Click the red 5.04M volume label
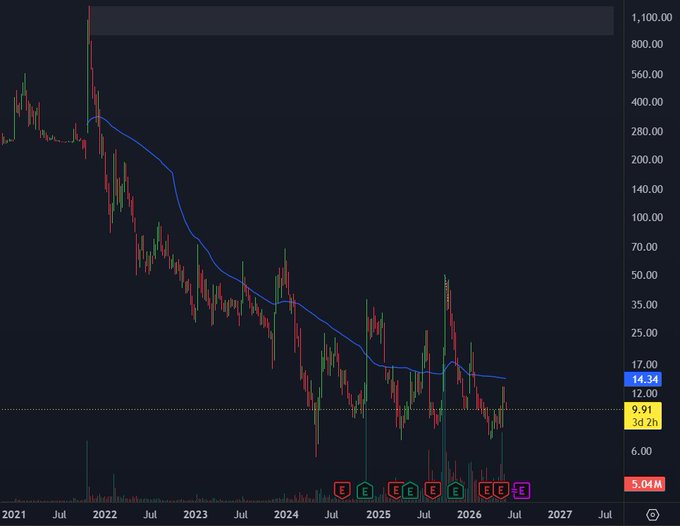The width and height of the screenshot is (680, 526). tap(644, 484)
